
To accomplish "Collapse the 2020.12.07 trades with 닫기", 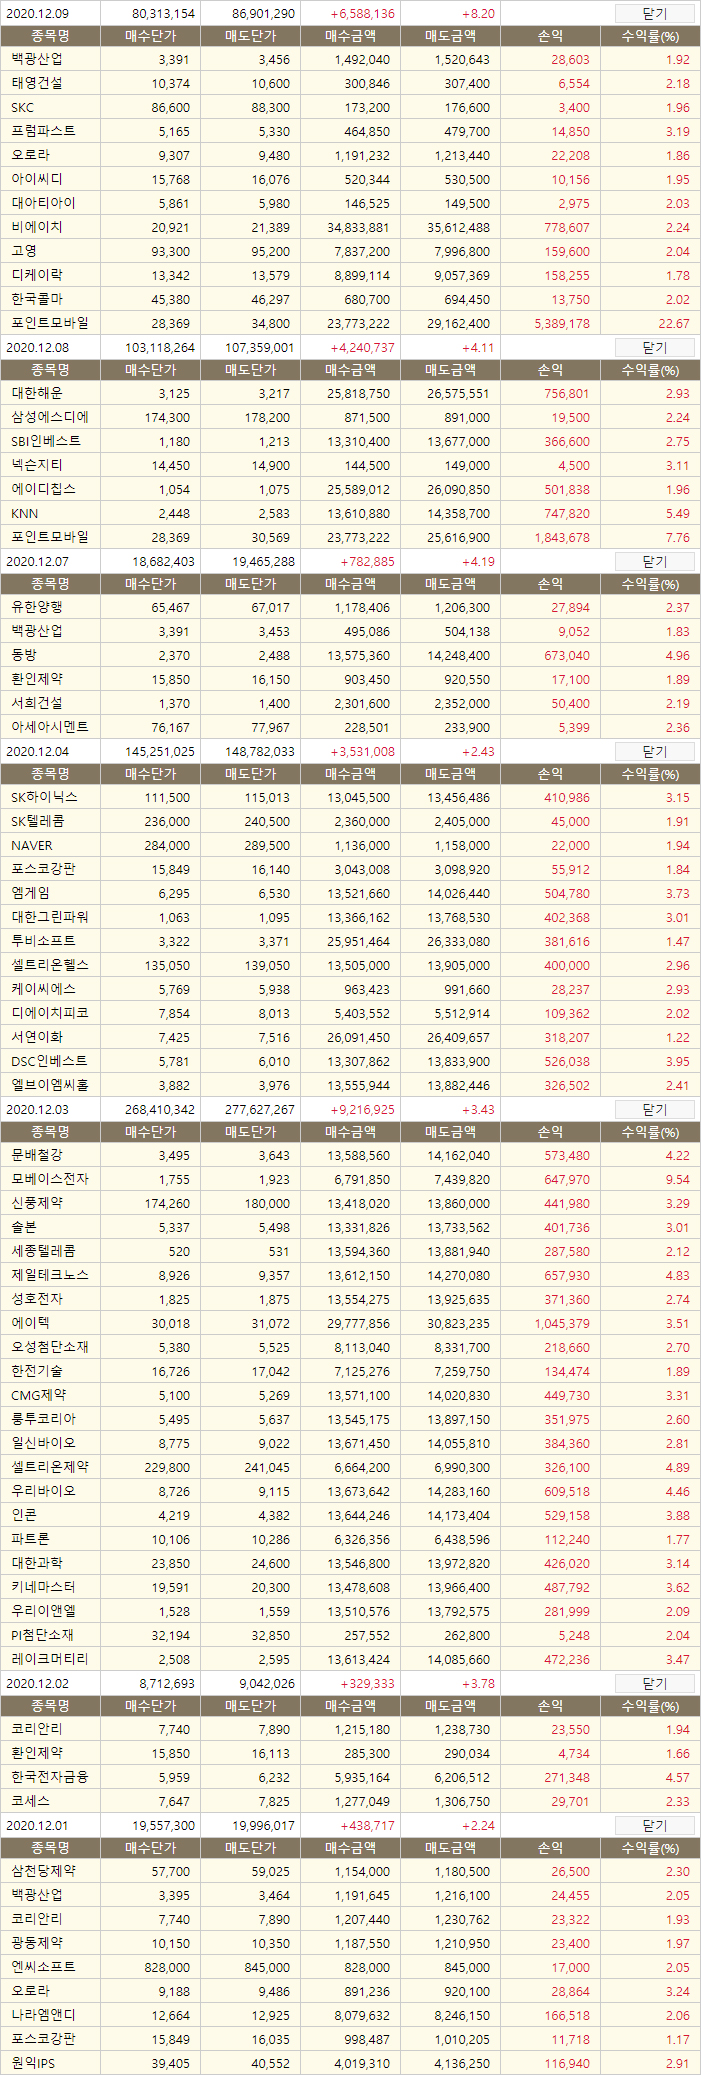I will click(x=654, y=562).
